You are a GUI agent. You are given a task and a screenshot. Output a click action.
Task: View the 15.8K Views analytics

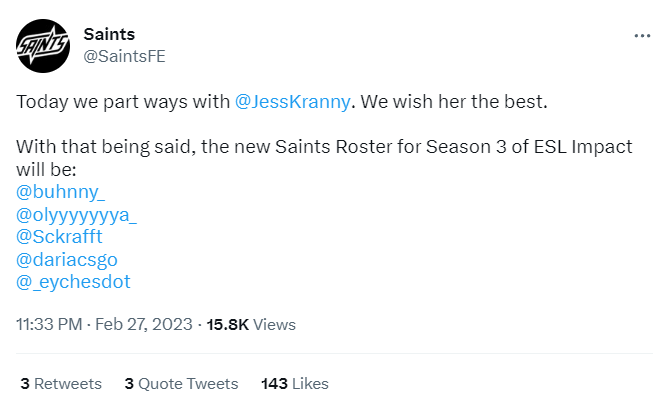click(251, 324)
